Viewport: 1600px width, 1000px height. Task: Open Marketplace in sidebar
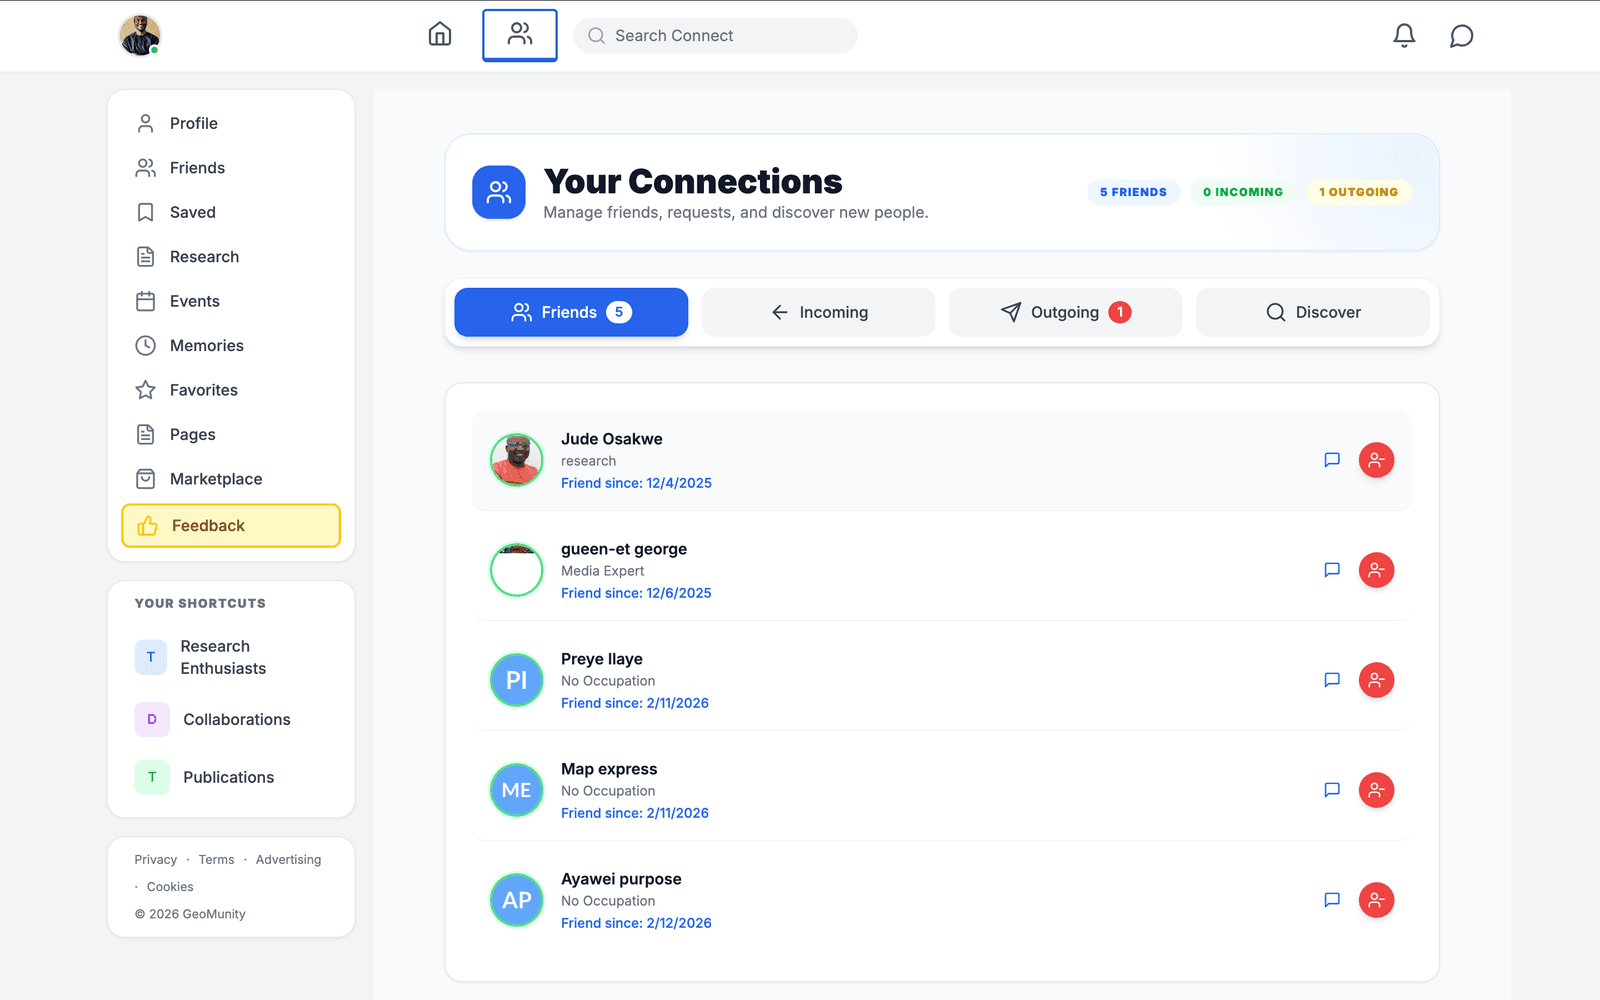(x=231, y=479)
